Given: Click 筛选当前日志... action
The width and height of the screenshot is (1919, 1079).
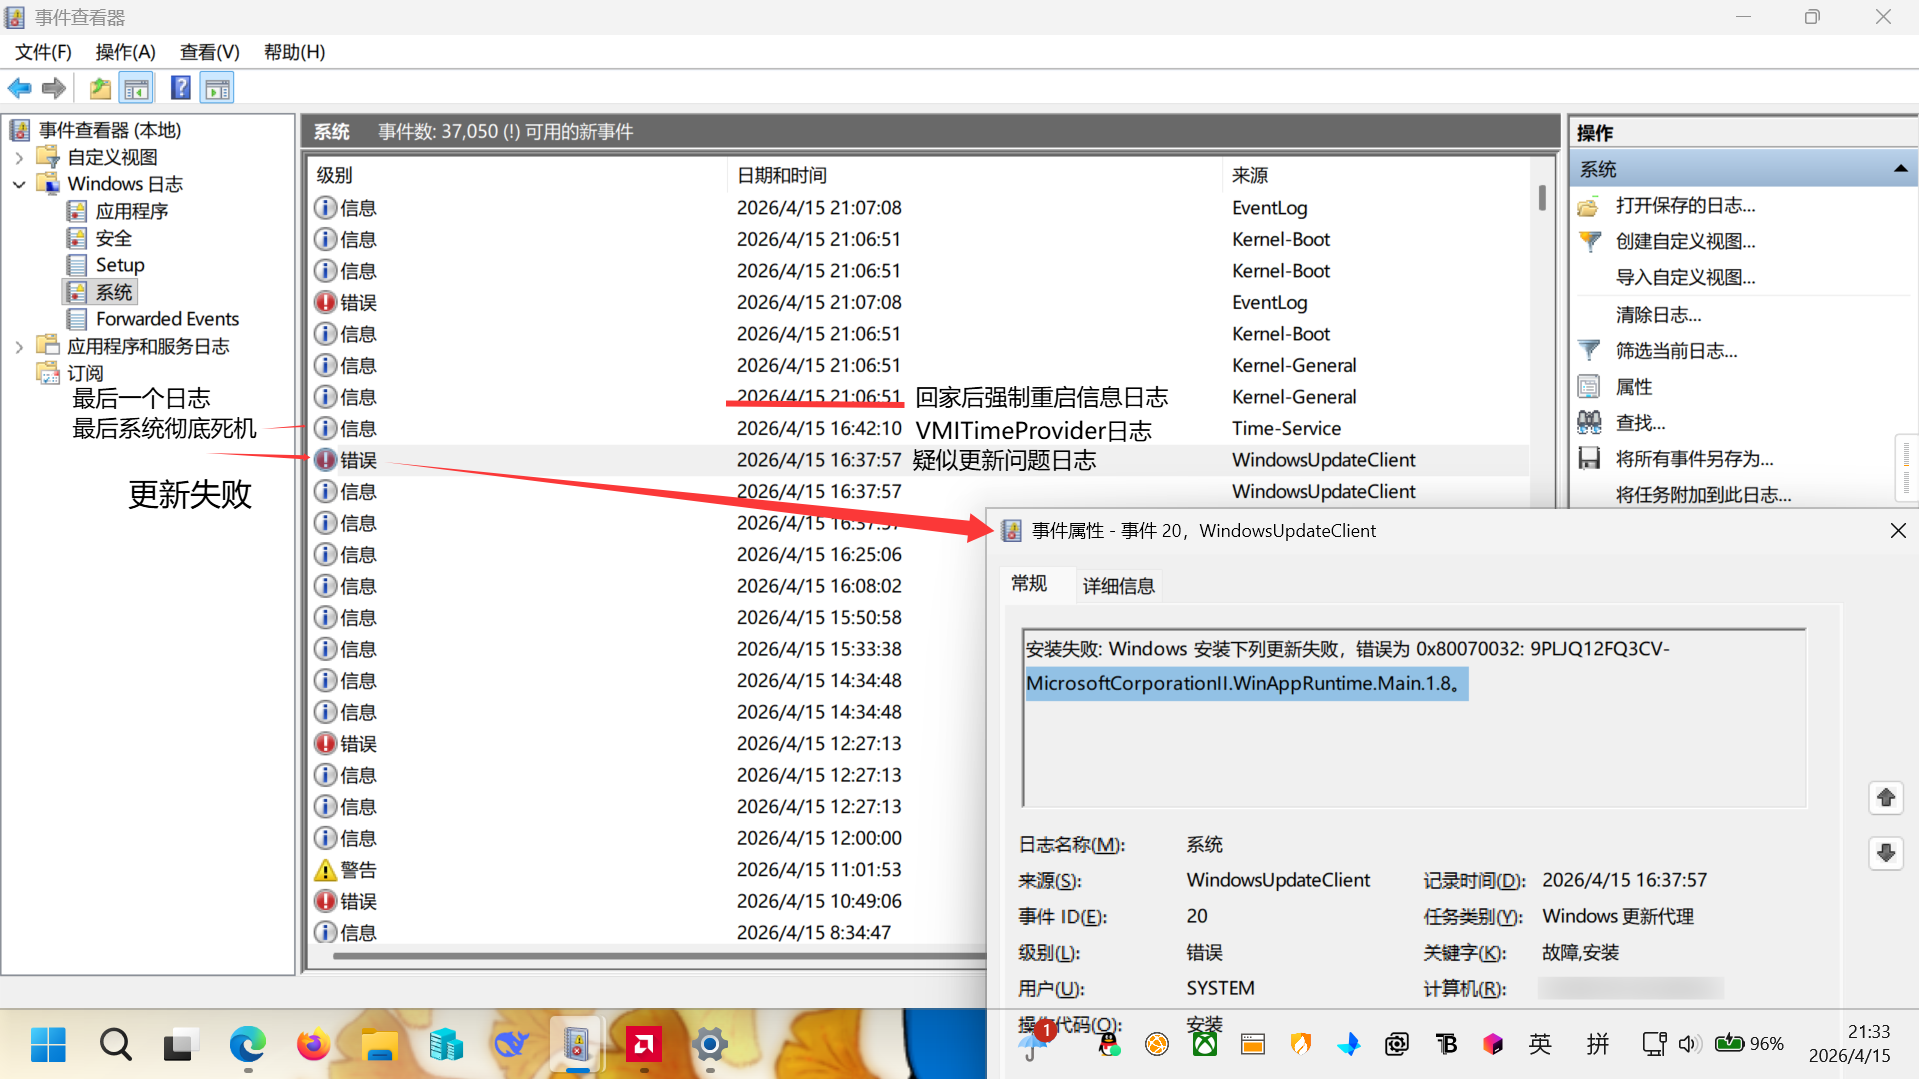Looking at the screenshot, I should click(x=1676, y=351).
